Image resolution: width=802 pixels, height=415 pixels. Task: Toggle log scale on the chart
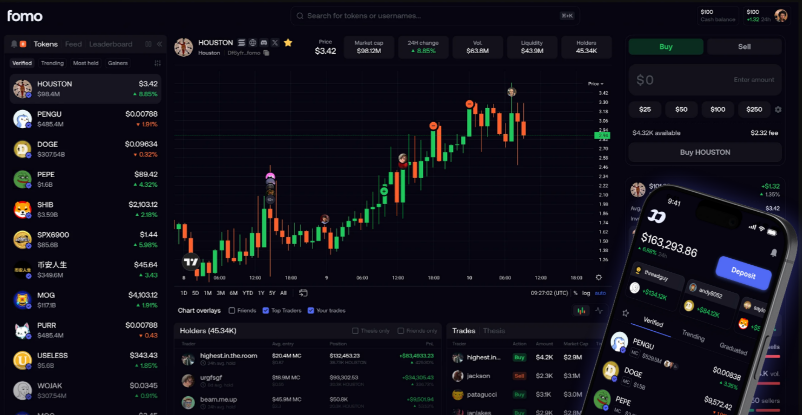pyautogui.click(x=586, y=293)
